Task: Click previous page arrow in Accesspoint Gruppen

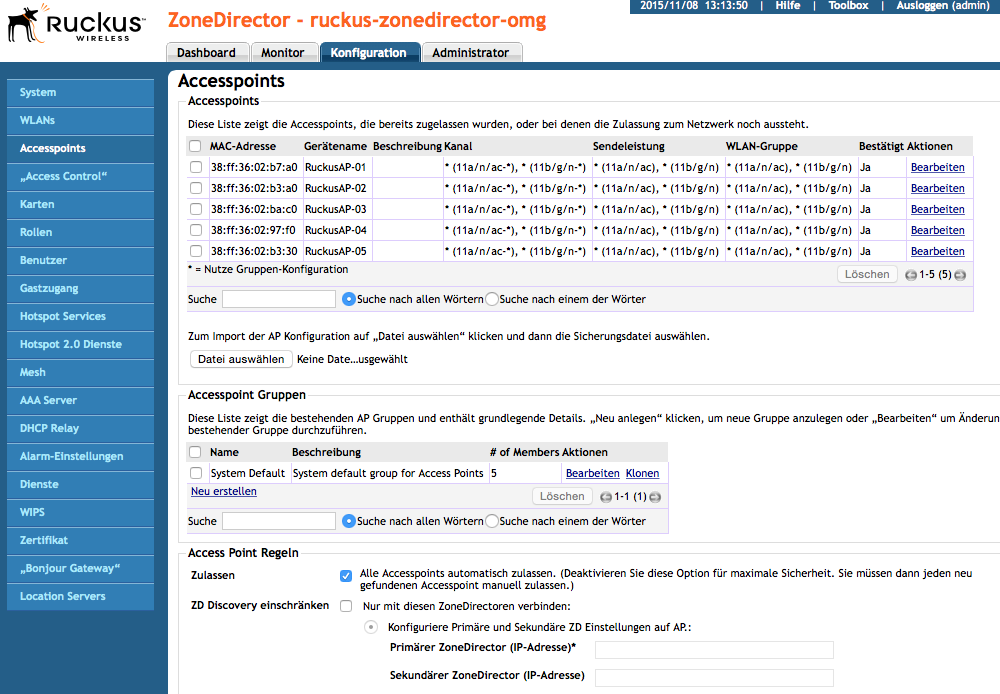Action: (x=605, y=497)
